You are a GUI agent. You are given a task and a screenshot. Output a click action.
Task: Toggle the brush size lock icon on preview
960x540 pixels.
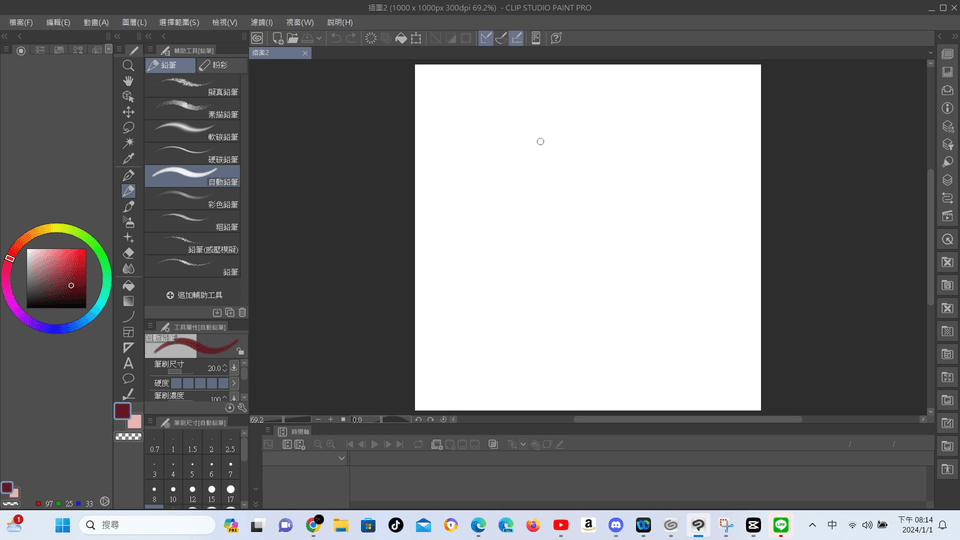pos(241,351)
